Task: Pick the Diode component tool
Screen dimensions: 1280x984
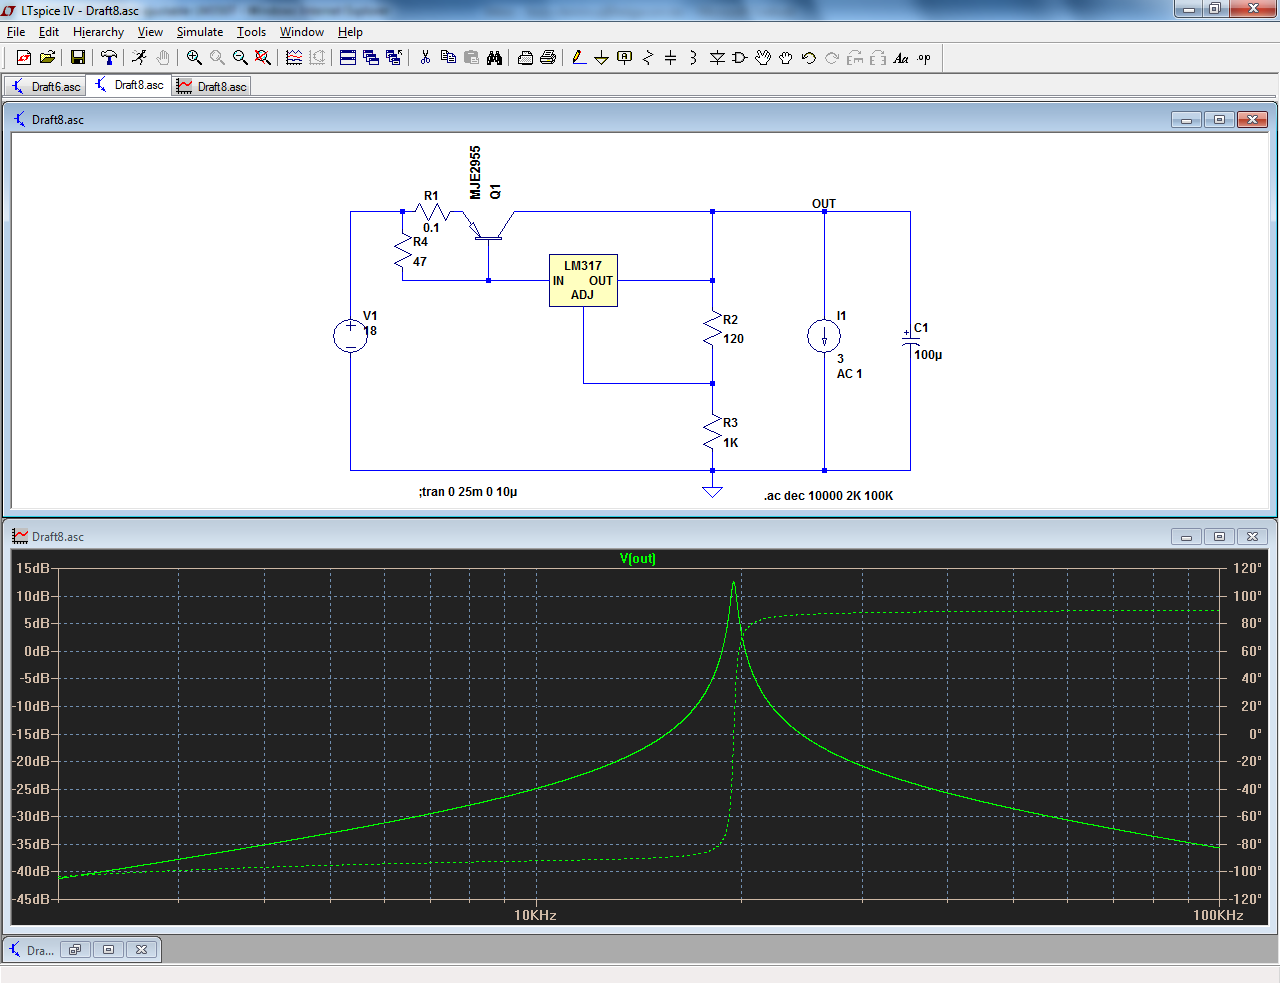Action: [x=717, y=58]
